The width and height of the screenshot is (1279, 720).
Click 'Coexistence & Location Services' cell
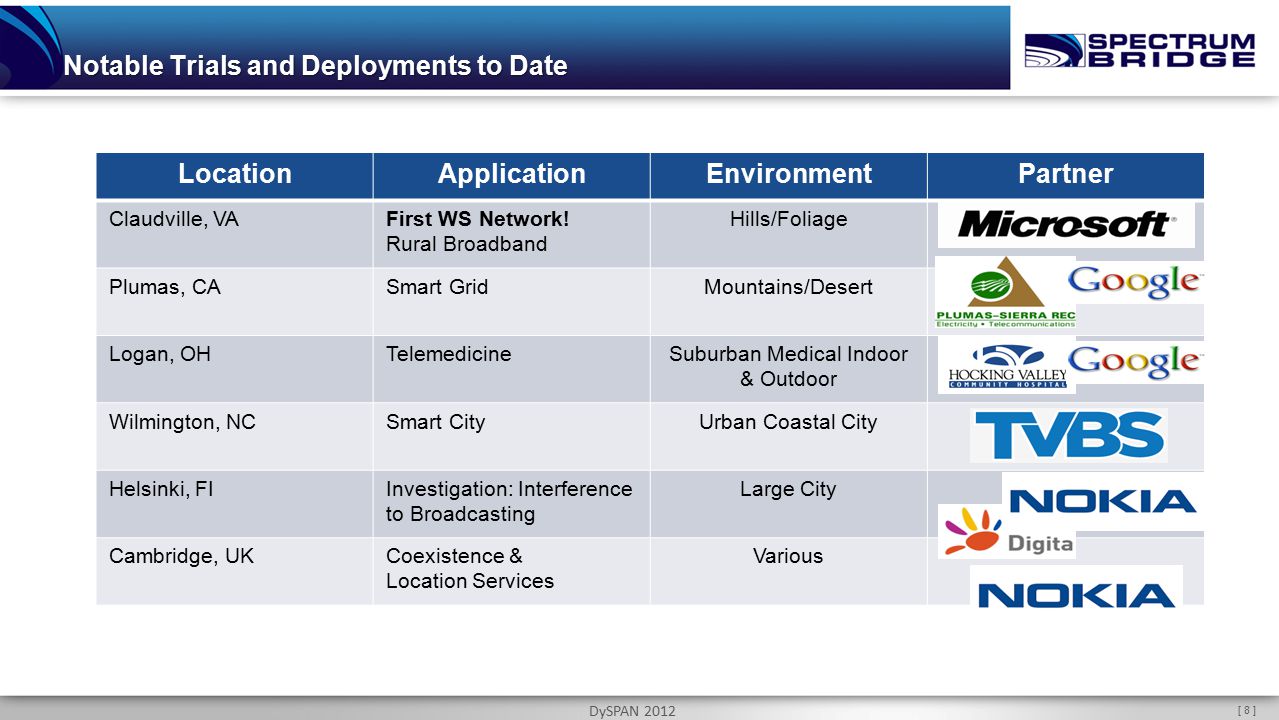pyautogui.click(x=512, y=571)
